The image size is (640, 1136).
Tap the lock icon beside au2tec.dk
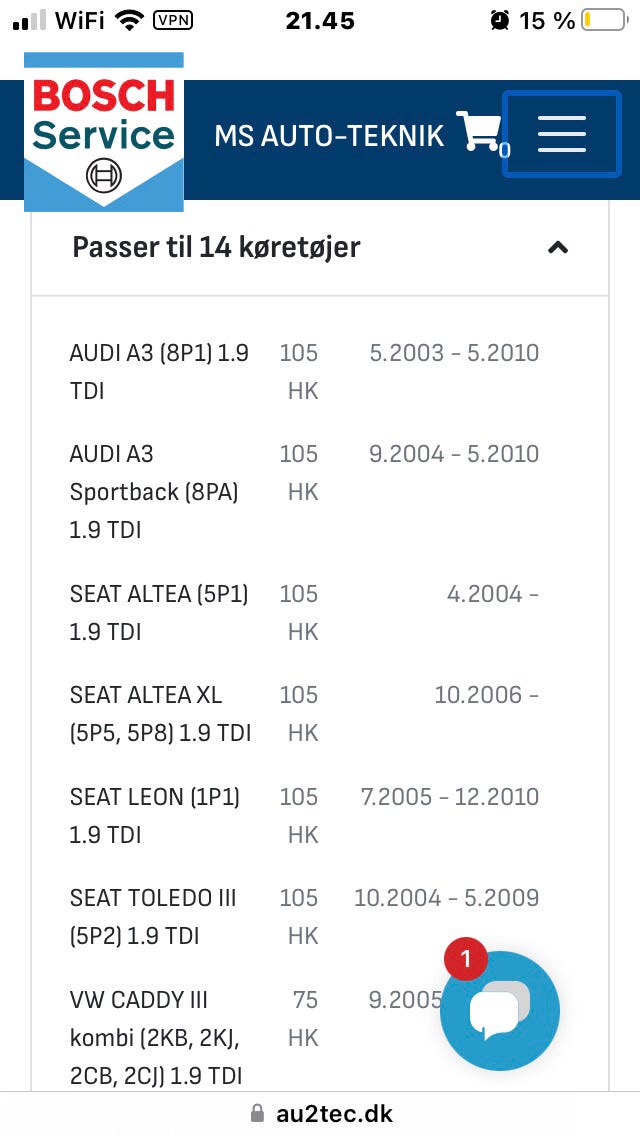257,1113
